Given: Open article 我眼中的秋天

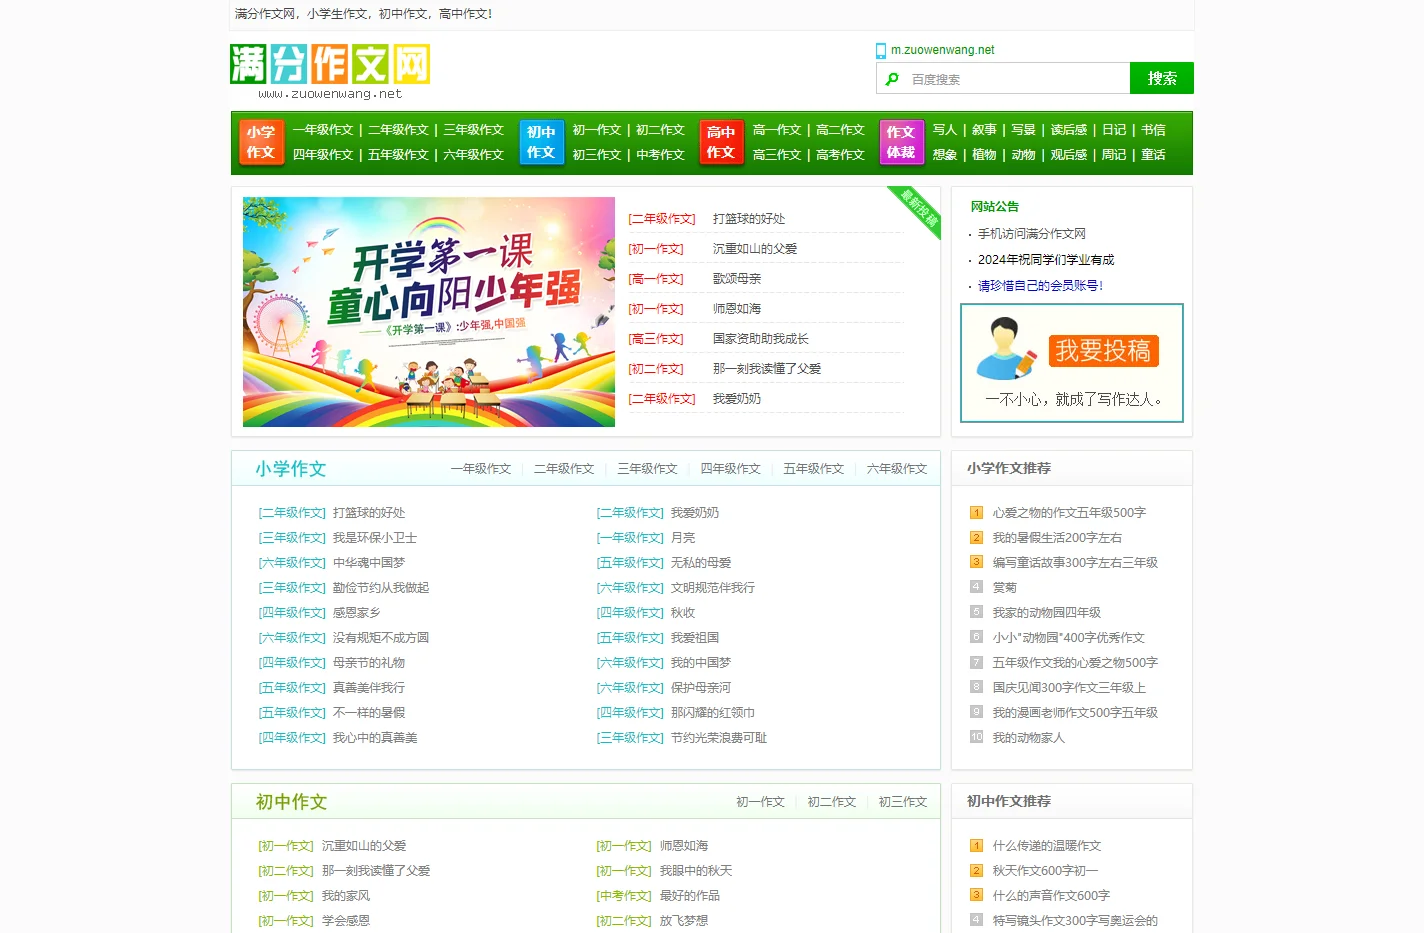Looking at the screenshot, I should [696, 871].
